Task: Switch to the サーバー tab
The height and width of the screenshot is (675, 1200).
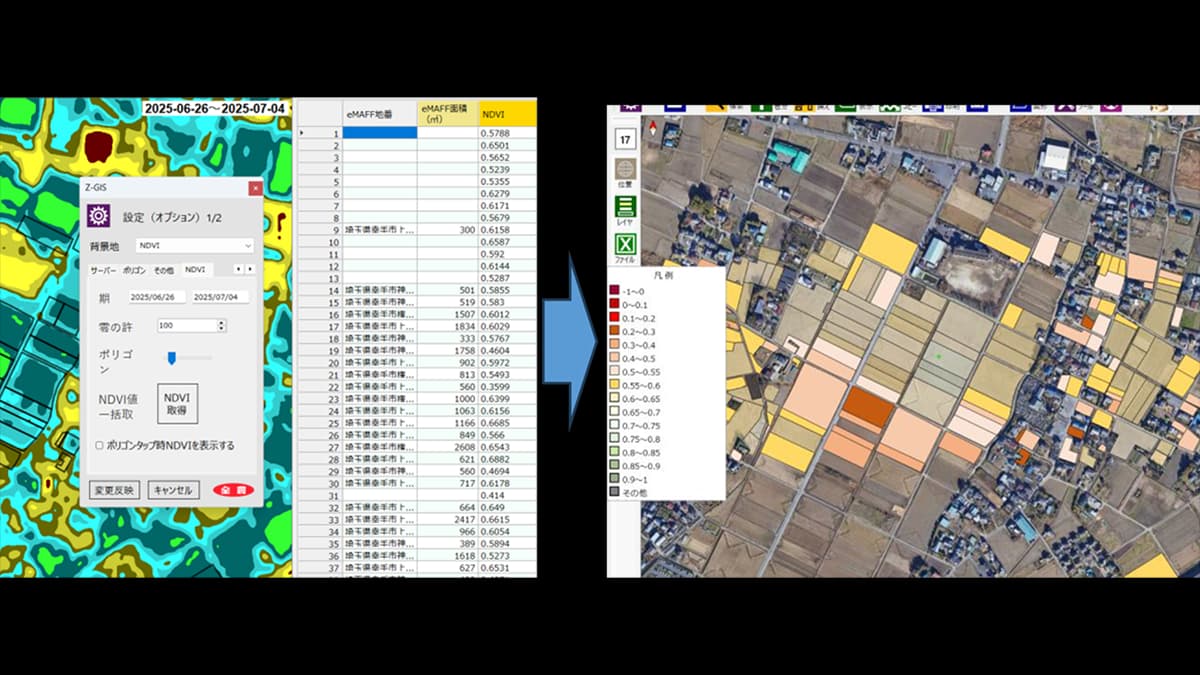Action: click(103, 270)
